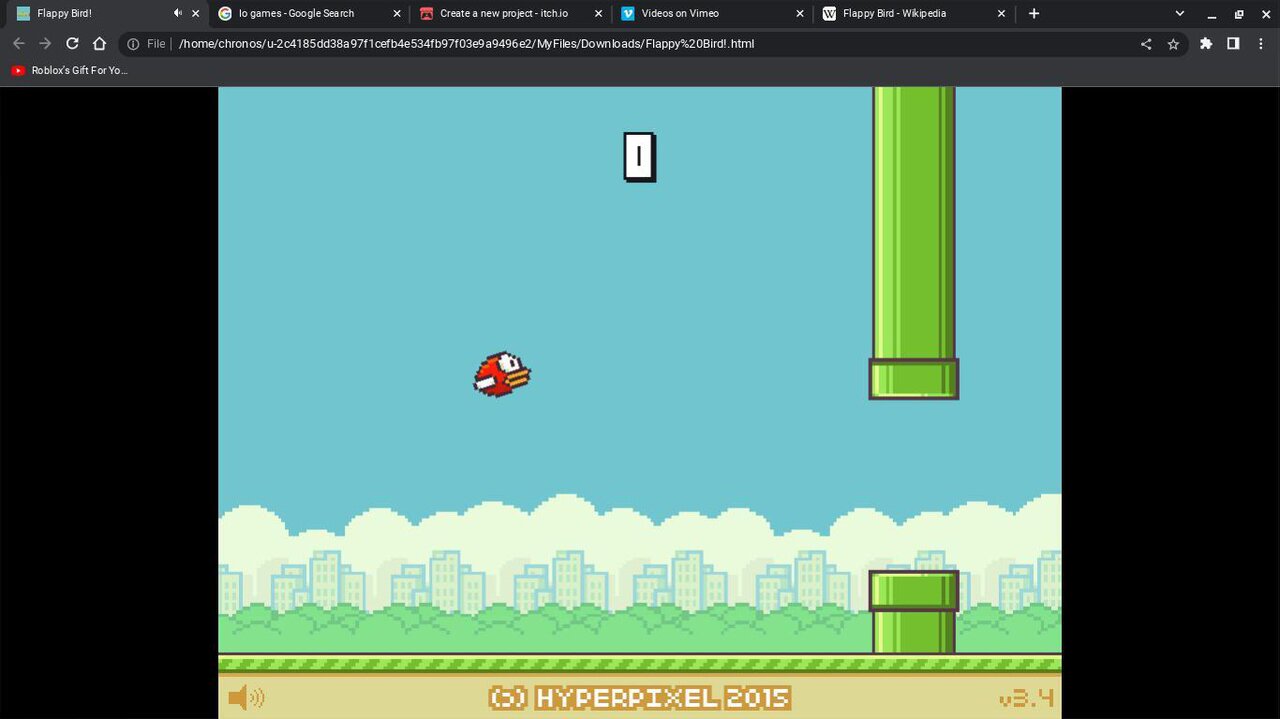Click the YouTube icon on the Roblox bookmark
This screenshot has width=1280, height=719.
[18, 71]
